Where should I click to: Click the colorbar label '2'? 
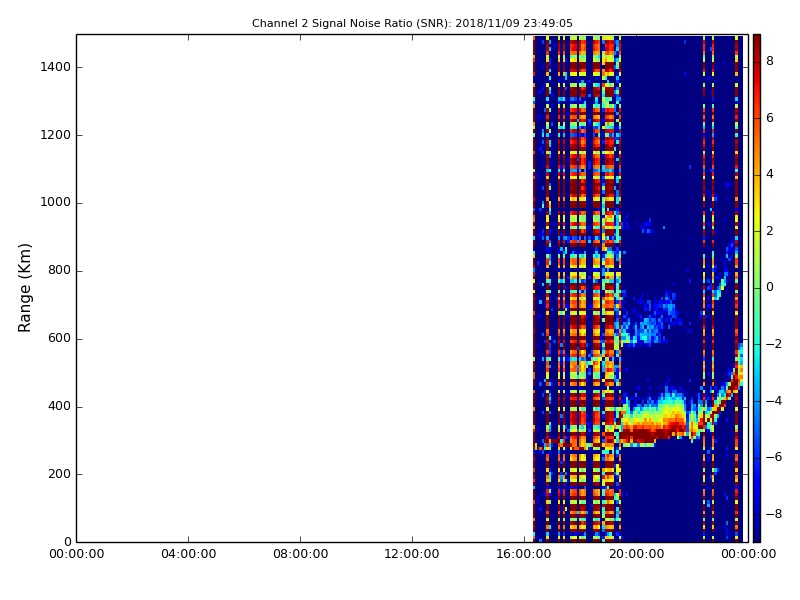click(x=770, y=231)
